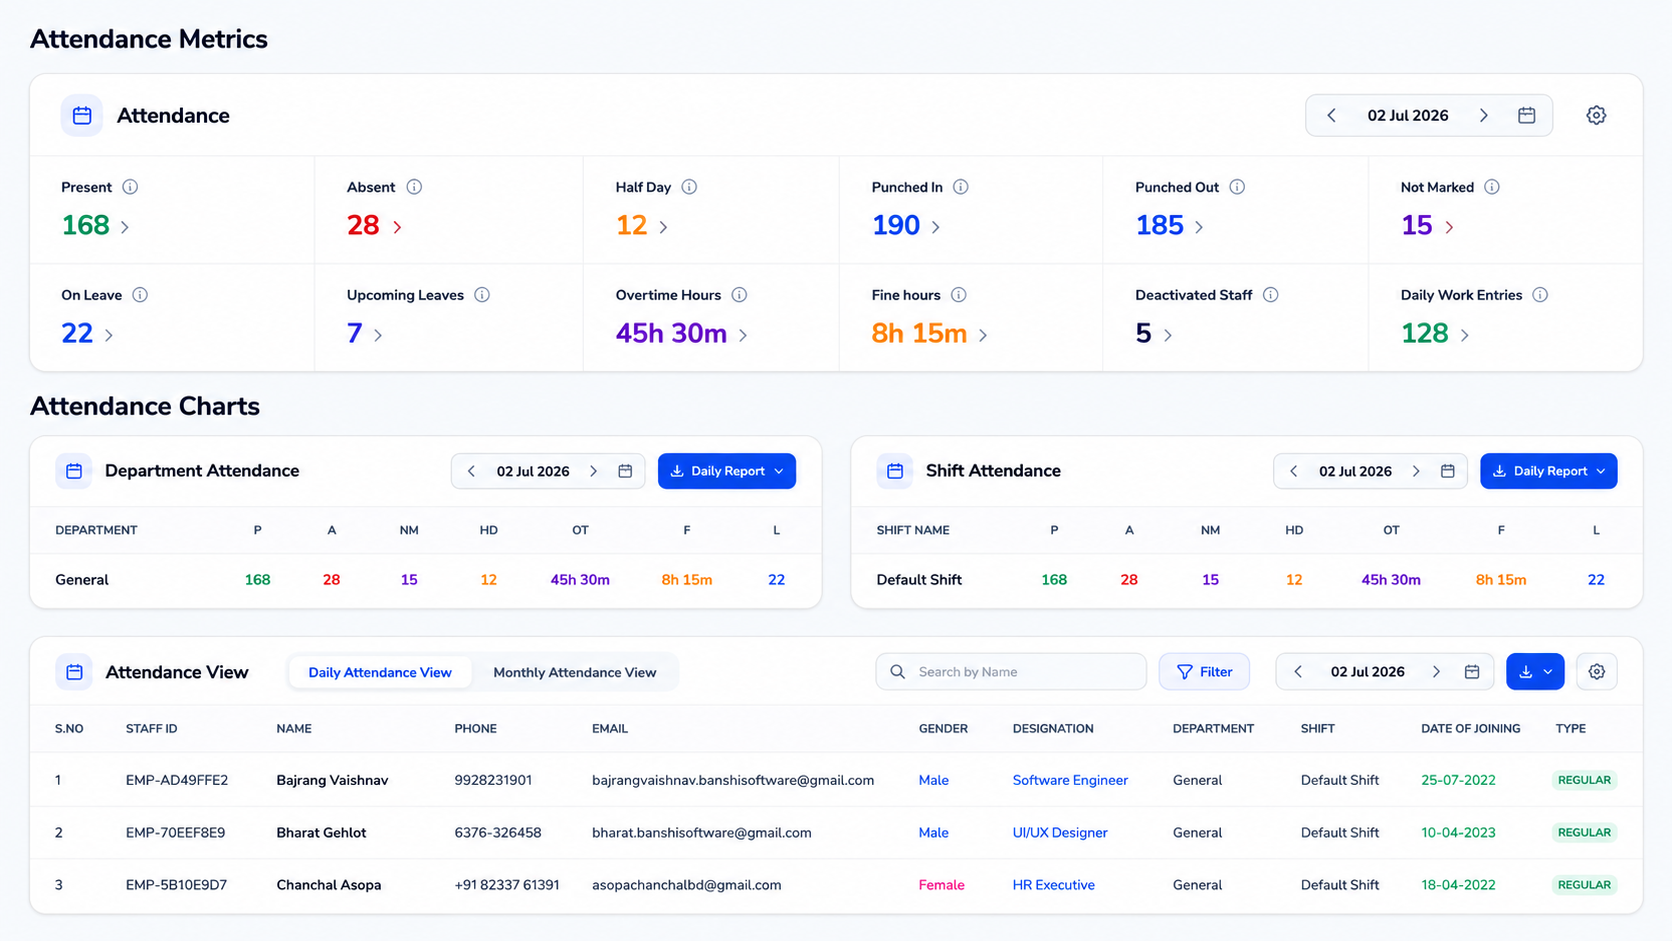Screen dimensions: 1672x941
Task: Switch to the Monthly Attendance View tab
Action: 575,672
